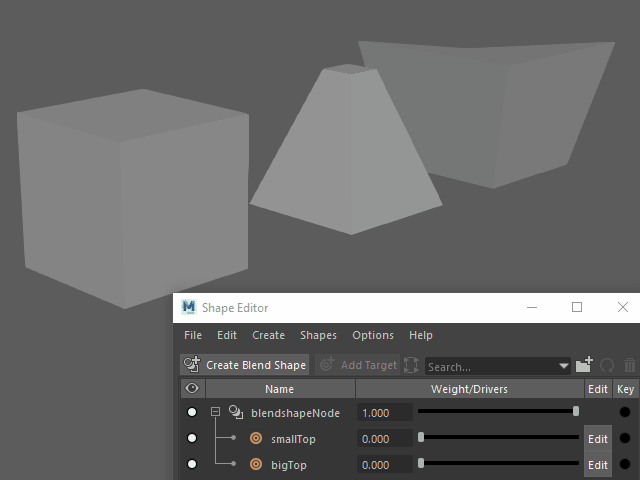Click the Weight/Drivers column header
The height and width of the screenshot is (480, 640).
pos(469,389)
